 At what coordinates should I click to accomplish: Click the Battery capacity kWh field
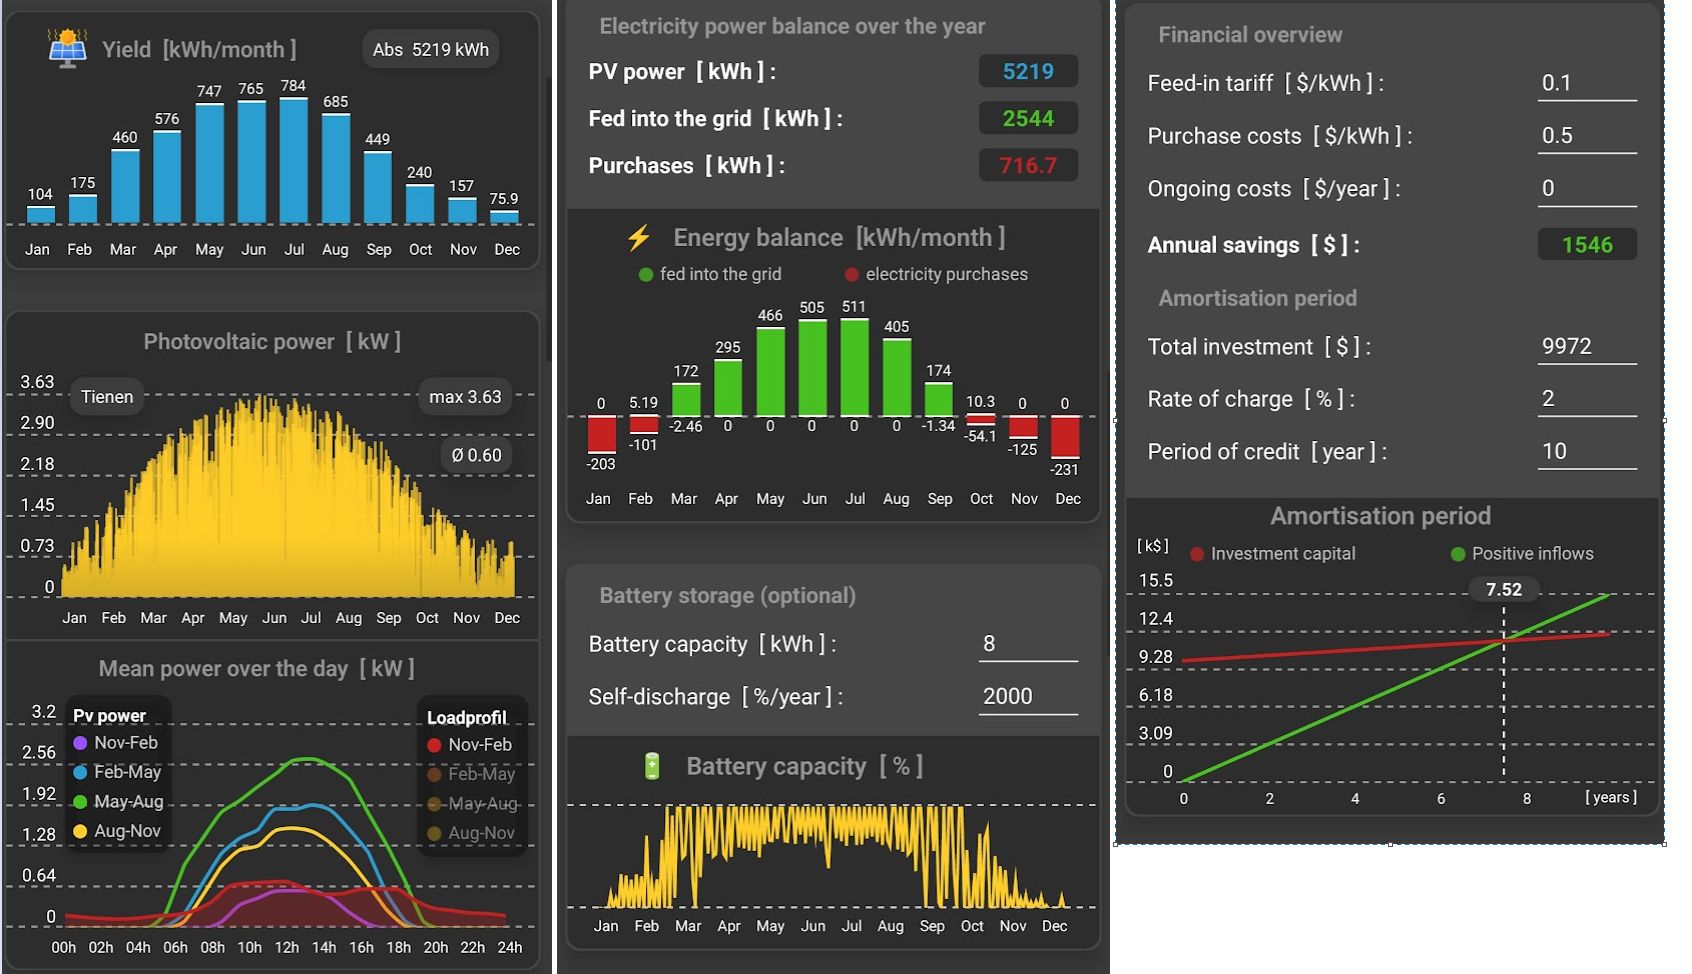1027,645
